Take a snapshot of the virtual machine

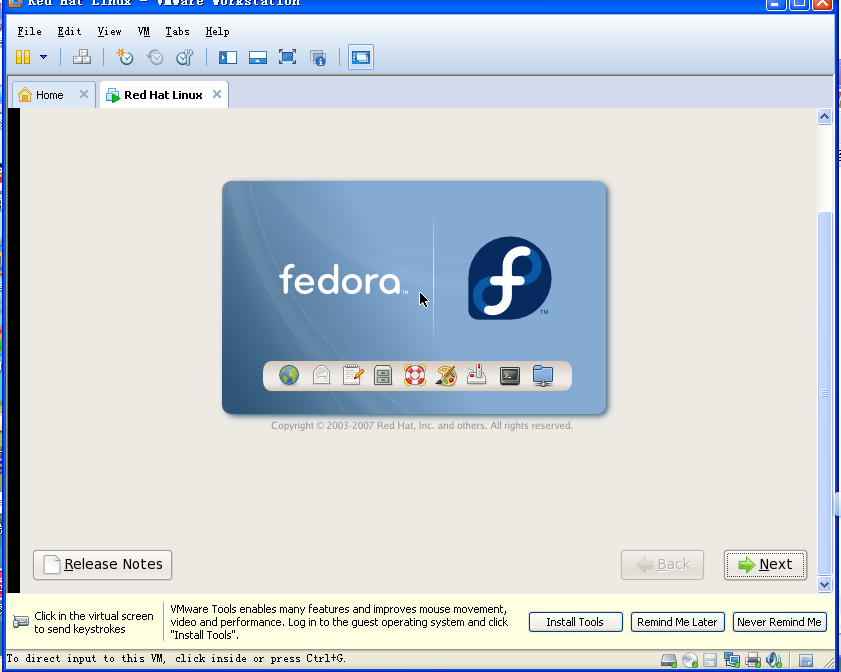[124, 57]
